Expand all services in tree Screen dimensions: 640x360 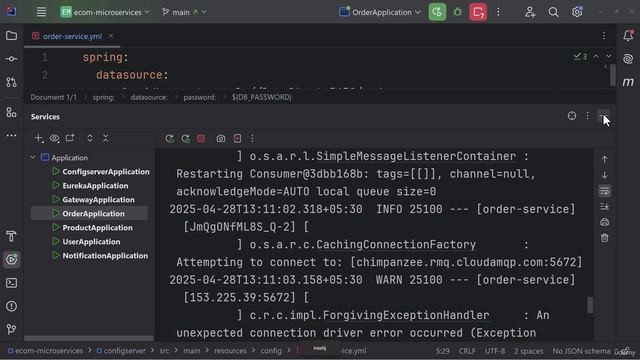[x=90, y=138]
